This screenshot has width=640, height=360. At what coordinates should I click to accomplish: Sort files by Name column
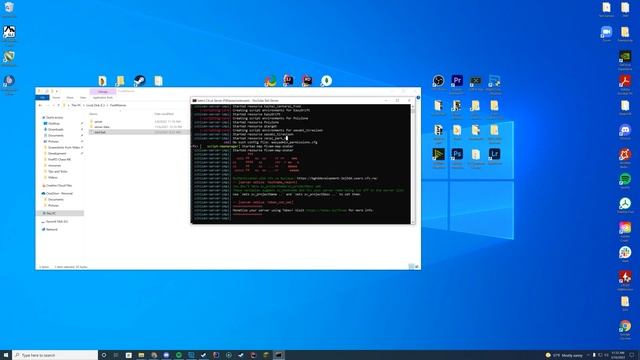coord(94,114)
